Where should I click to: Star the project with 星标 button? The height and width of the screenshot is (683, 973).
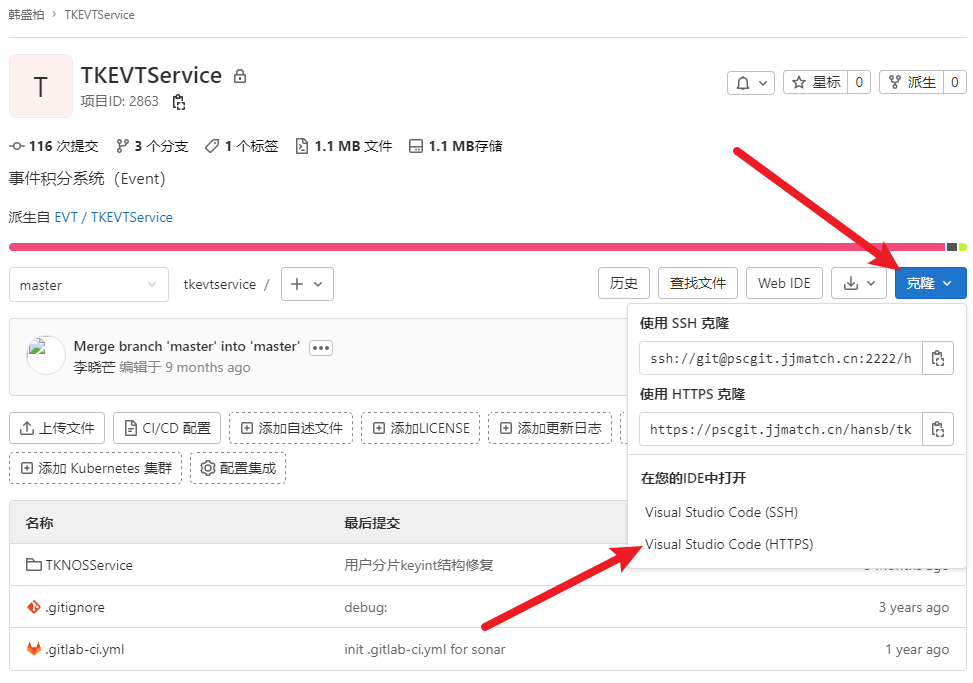point(816,83)
